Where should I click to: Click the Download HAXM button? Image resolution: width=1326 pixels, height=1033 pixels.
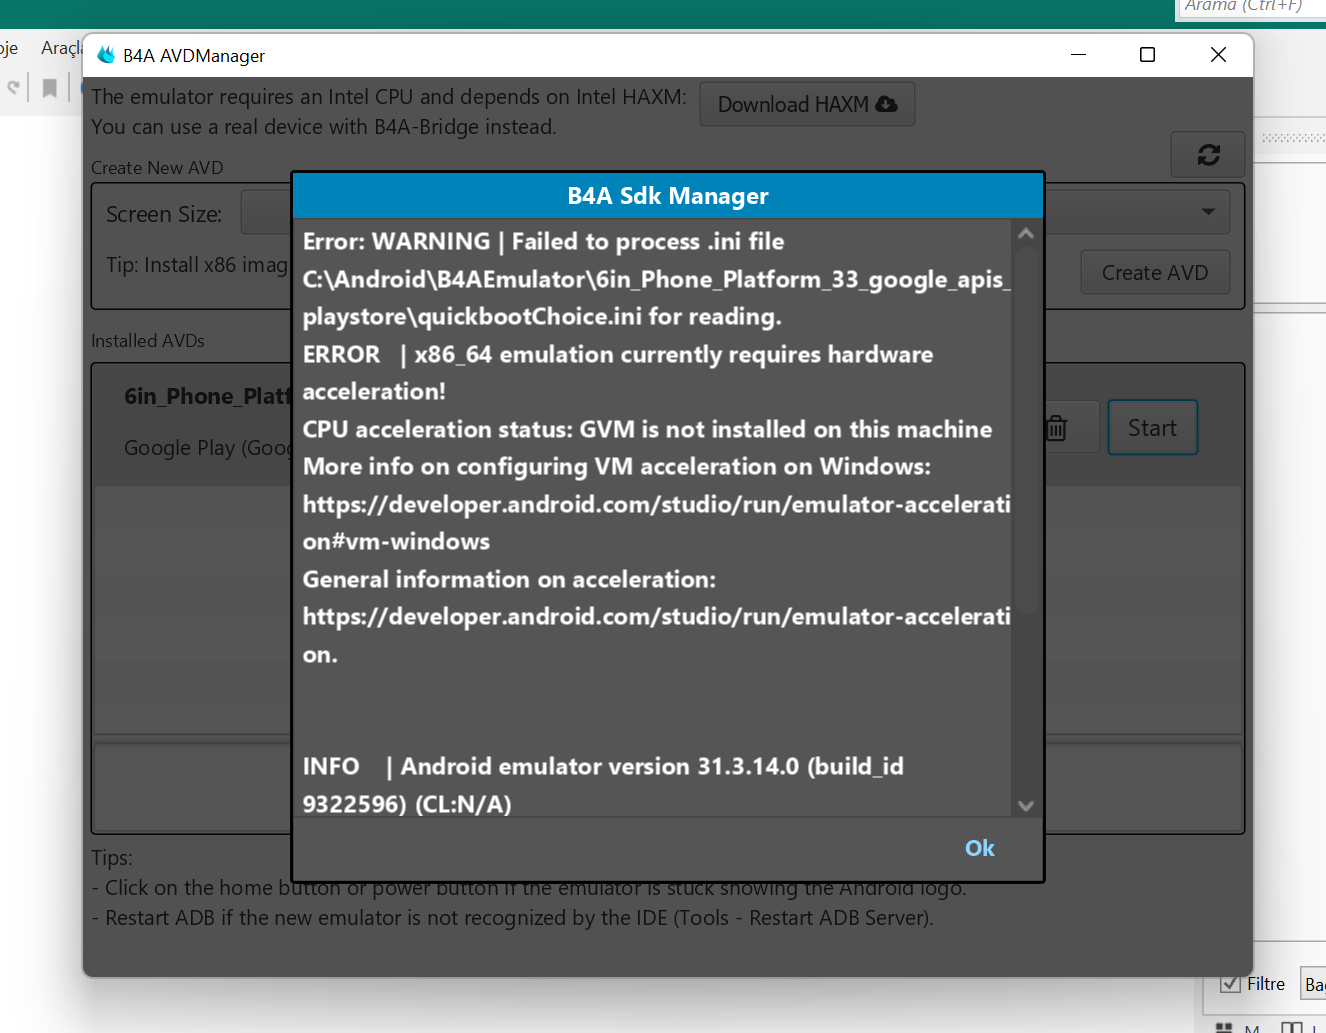tap(807, 104)
